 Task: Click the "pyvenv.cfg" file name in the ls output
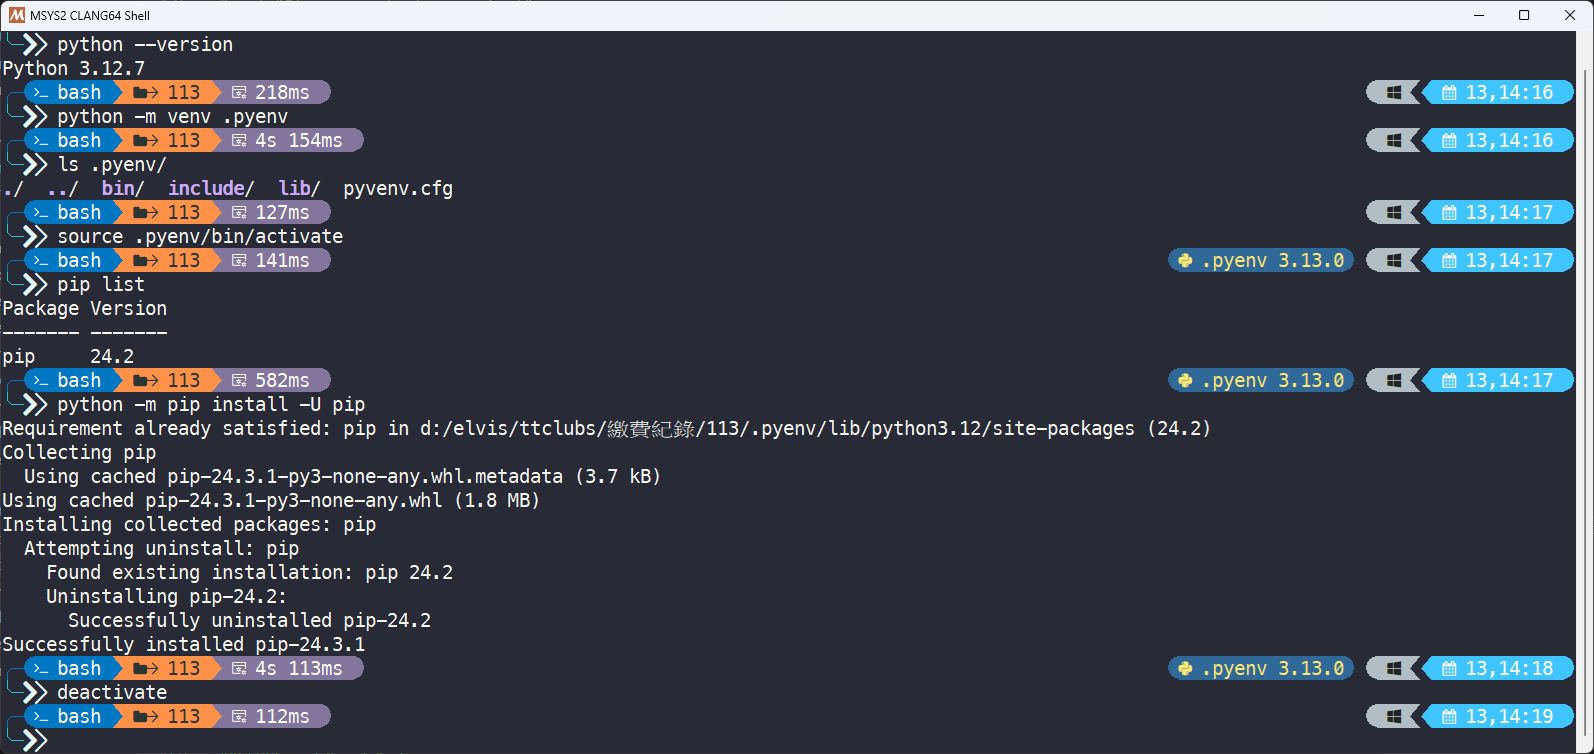coord(398,188)
